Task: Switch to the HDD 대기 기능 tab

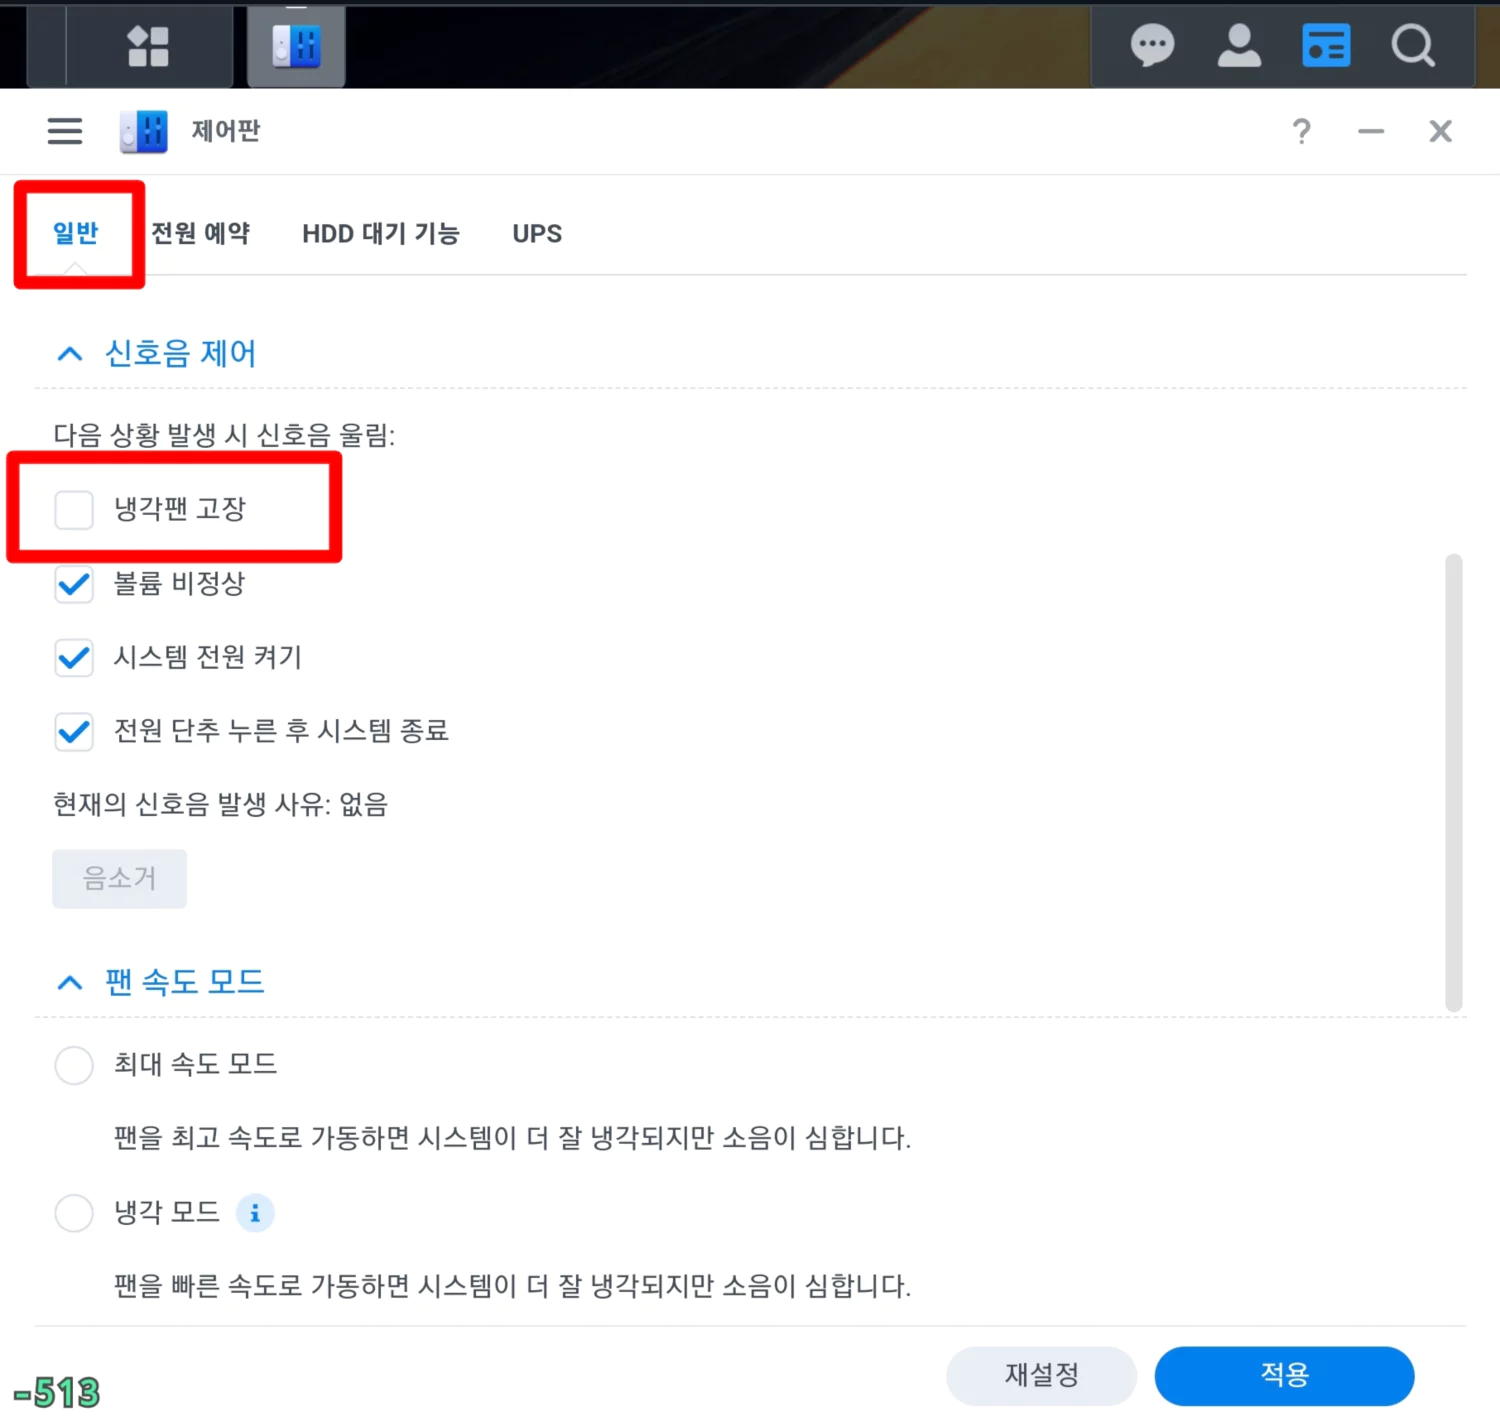Action: click(x=381, y=233)
